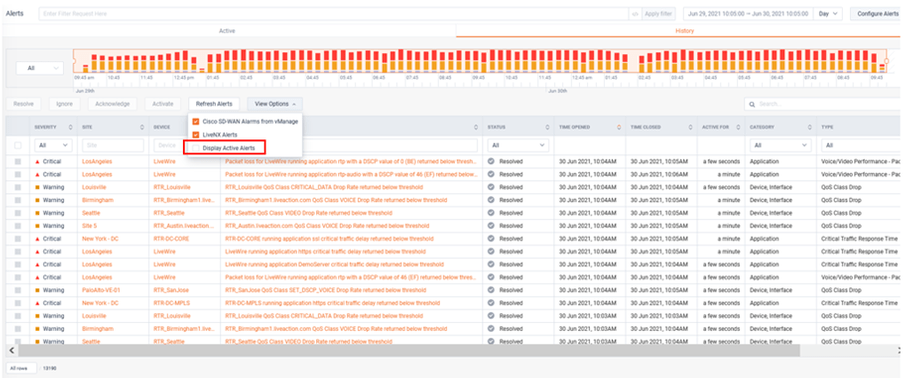Open the Site 5 site link
906x378 pixels.
[x=90, y=226]
